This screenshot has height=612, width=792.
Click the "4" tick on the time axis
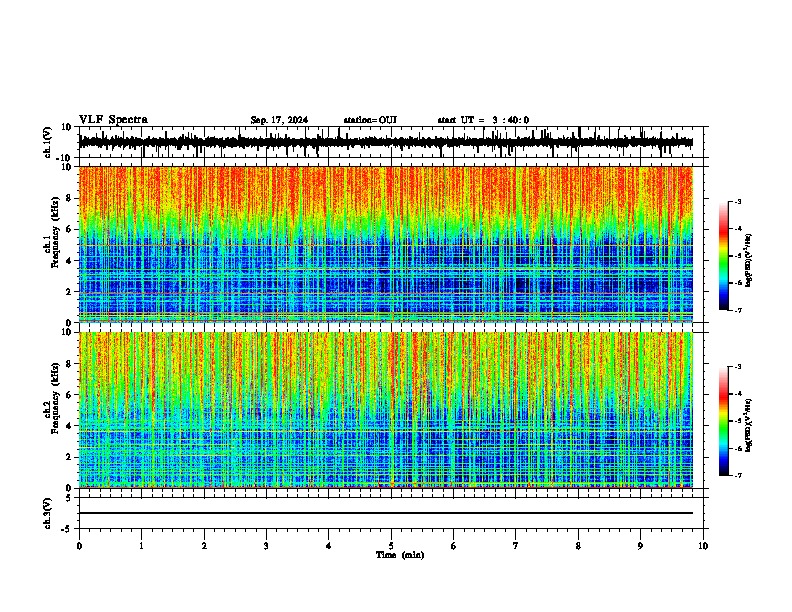click(x=329, y=546)
